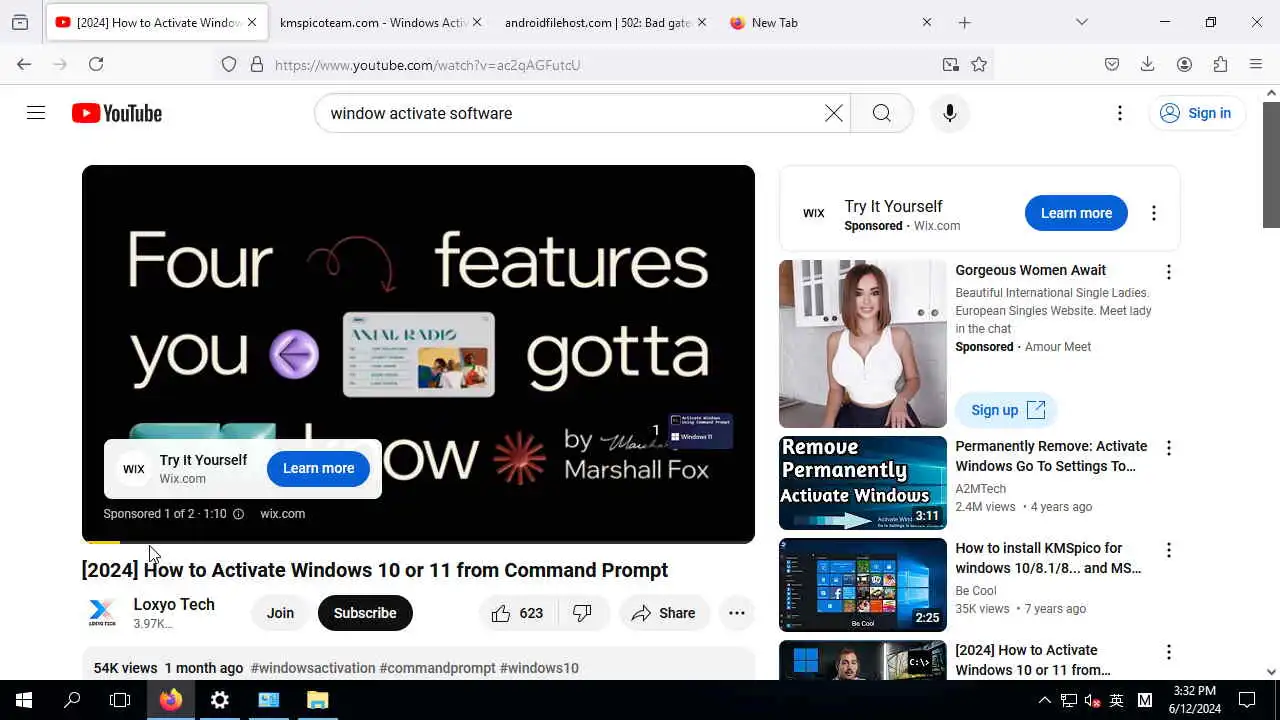Go back in browser history
This screenshot has height=720, width=1280.
(24, 64)
